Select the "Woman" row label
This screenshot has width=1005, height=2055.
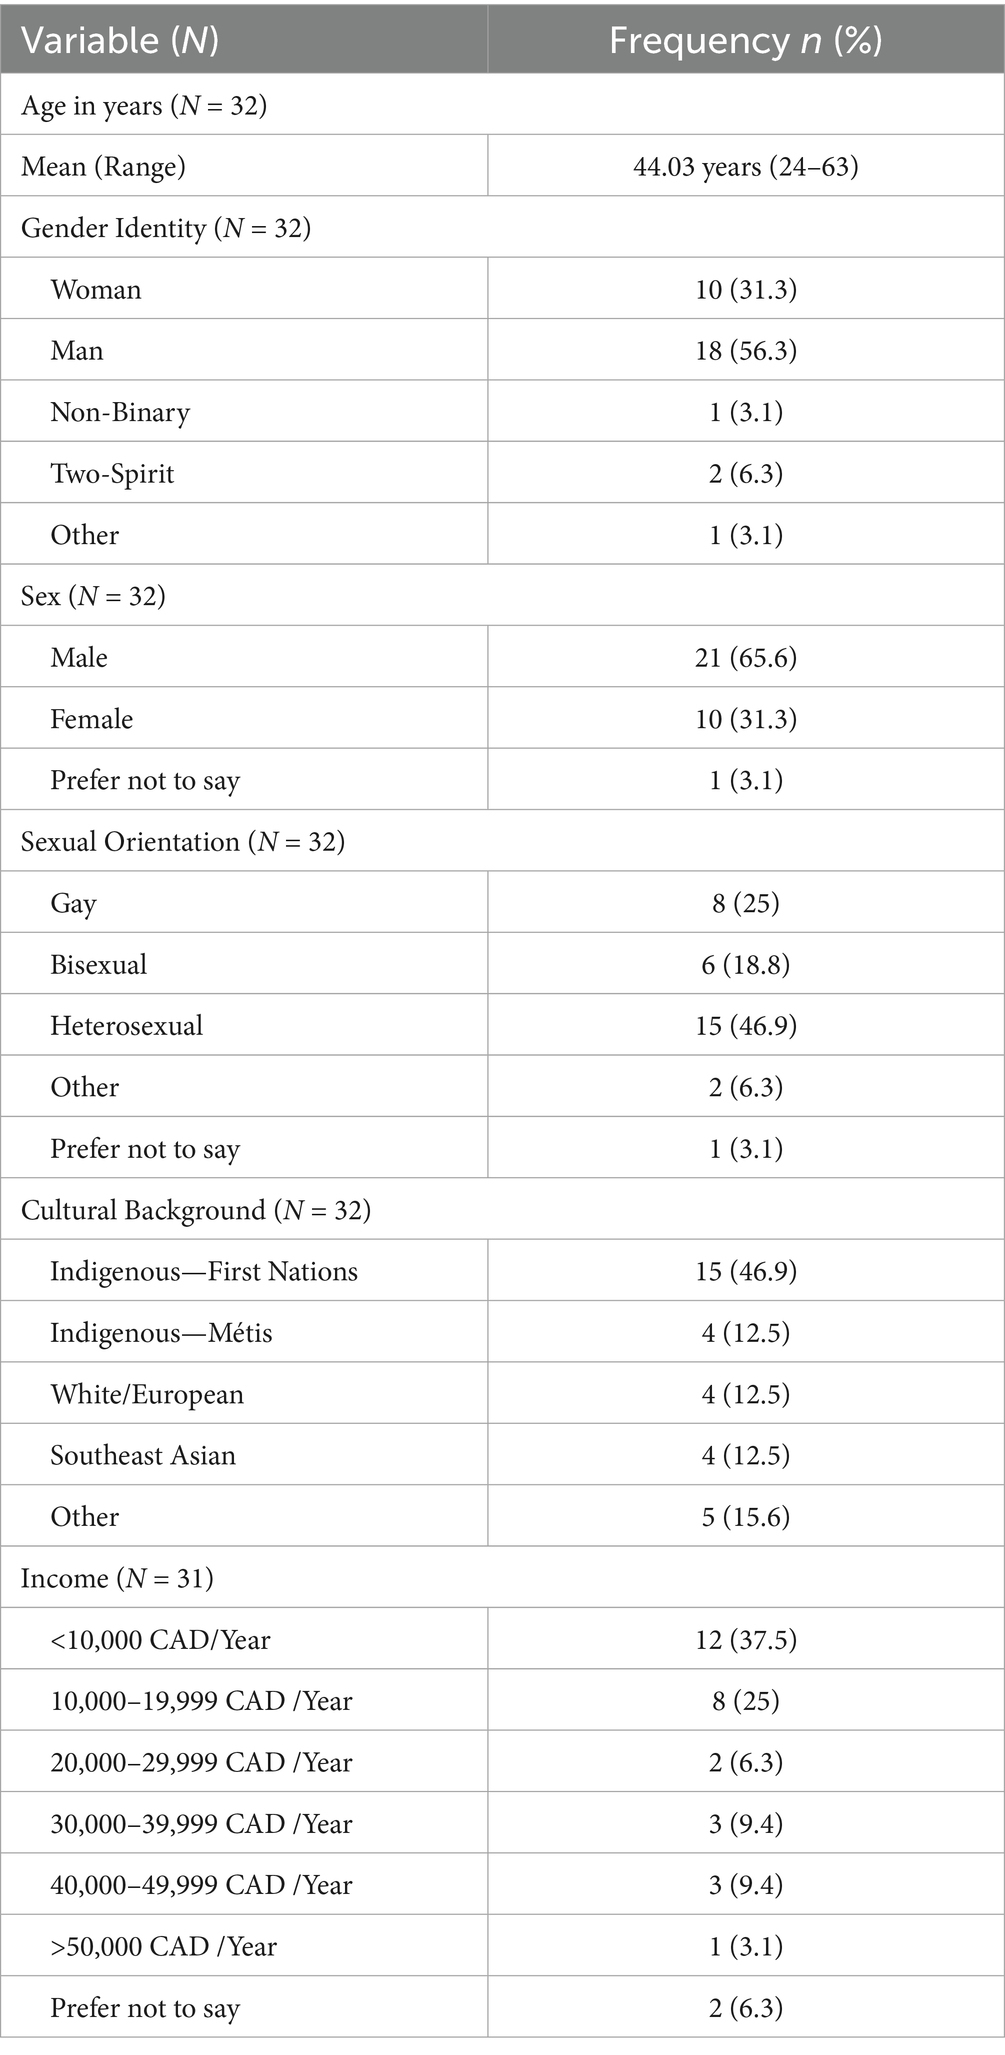(96, 290)
